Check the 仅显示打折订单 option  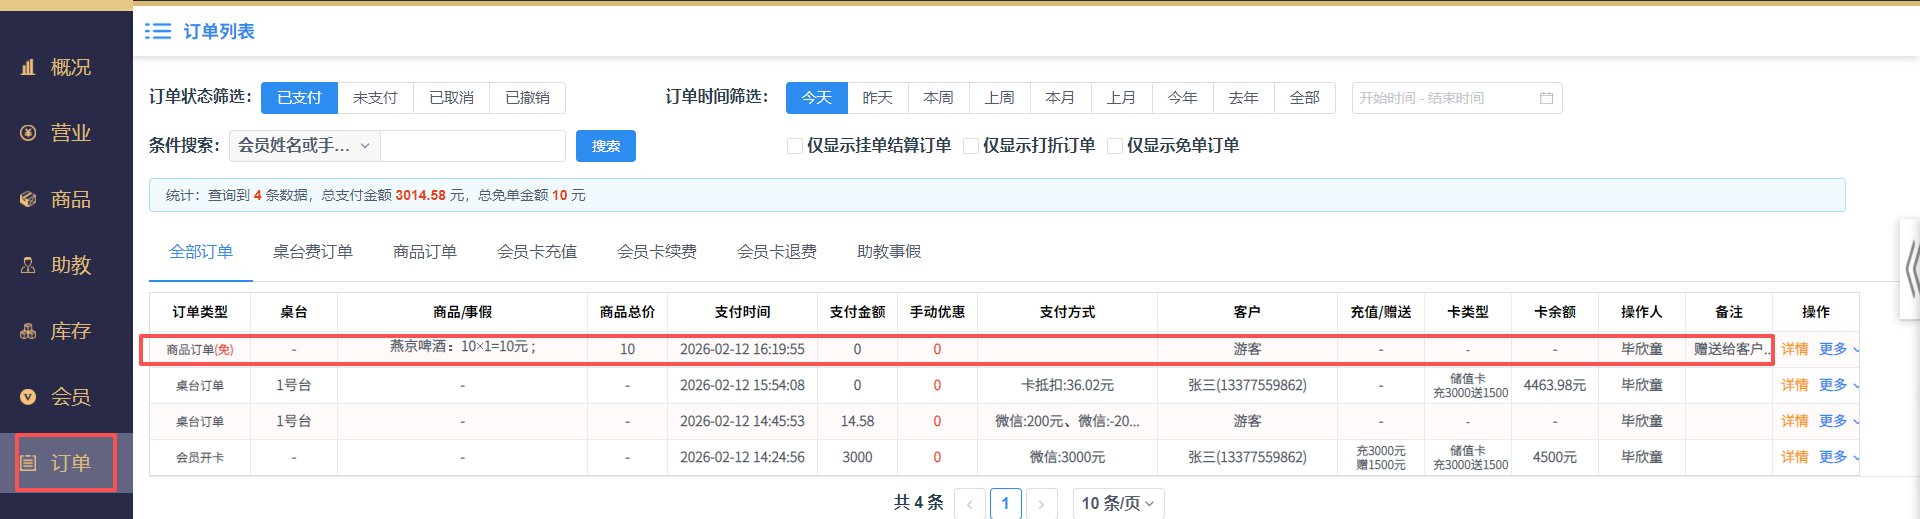pyautogui.click(x=971, y=146)
